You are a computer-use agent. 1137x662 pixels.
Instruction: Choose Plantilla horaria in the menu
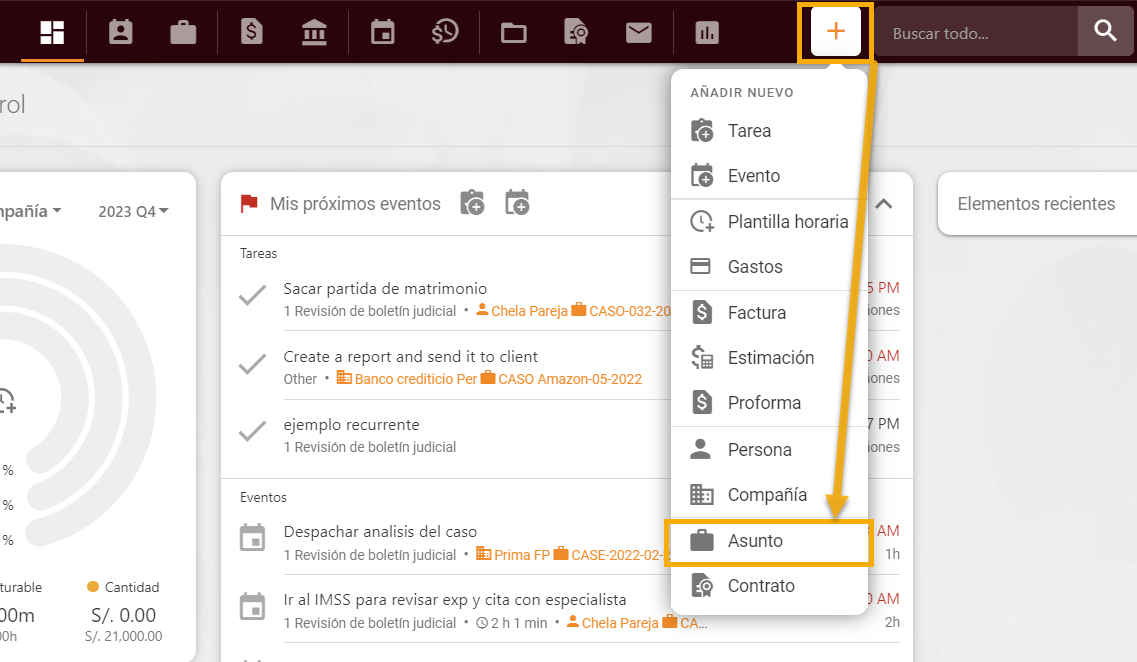(769, 221)
